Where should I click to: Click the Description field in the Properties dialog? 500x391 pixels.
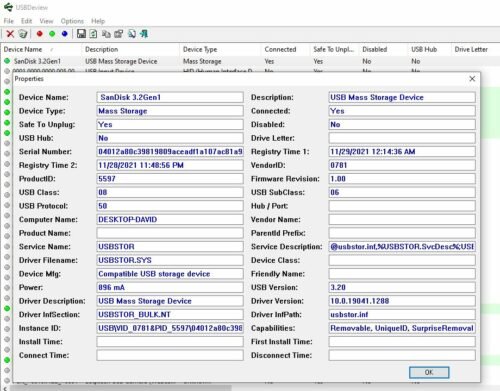402,97
